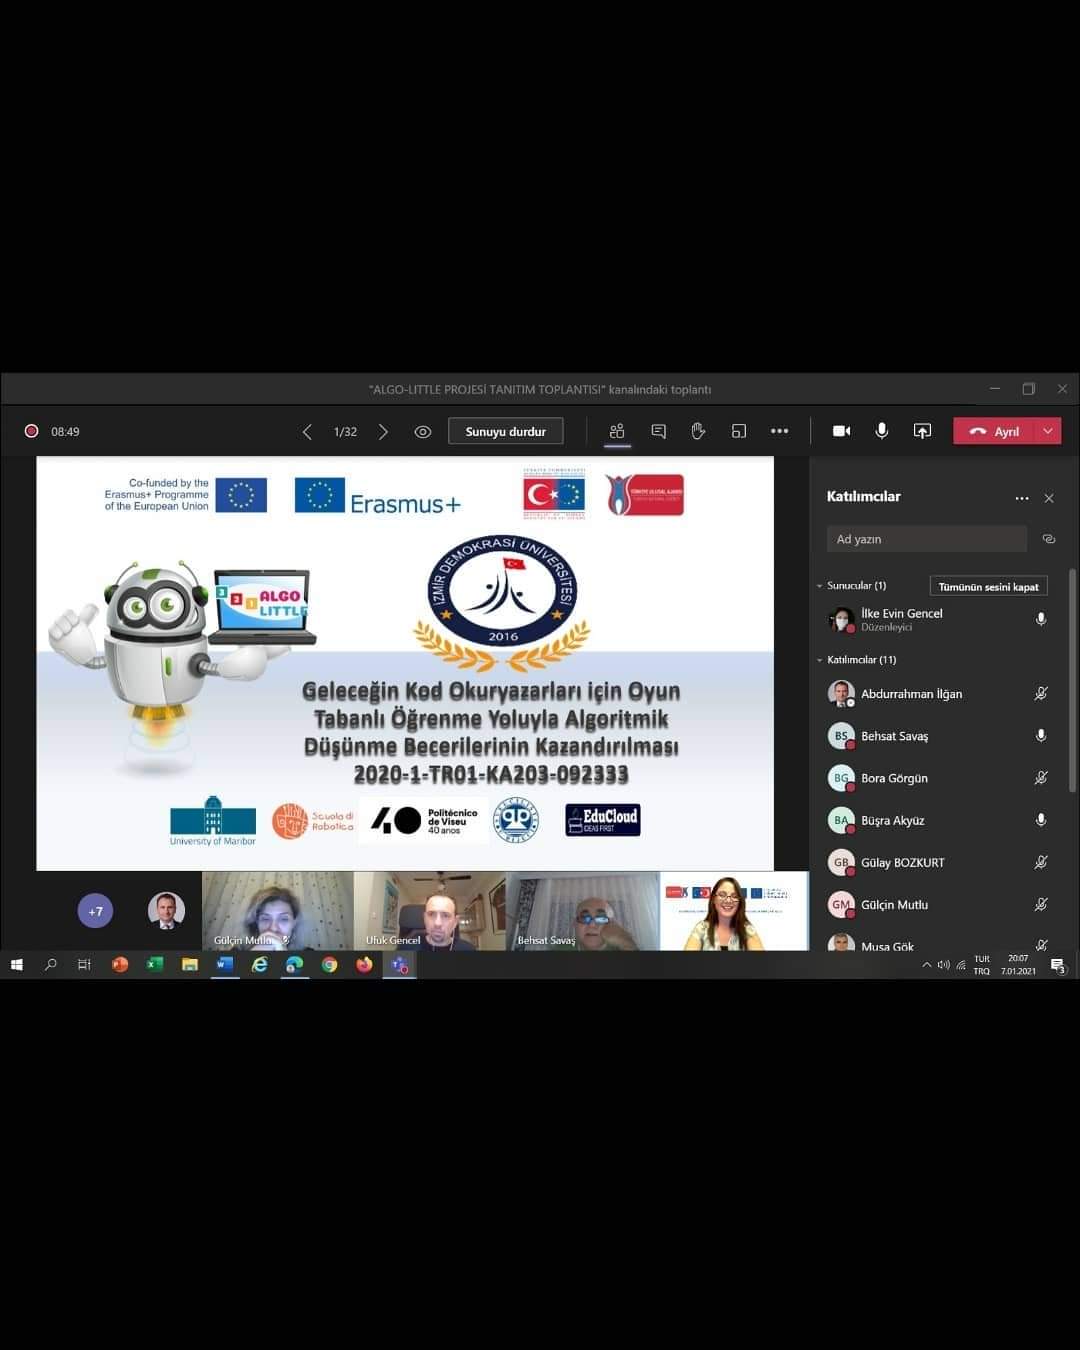Open File Explorer from the taskbar

coord(190,965)
